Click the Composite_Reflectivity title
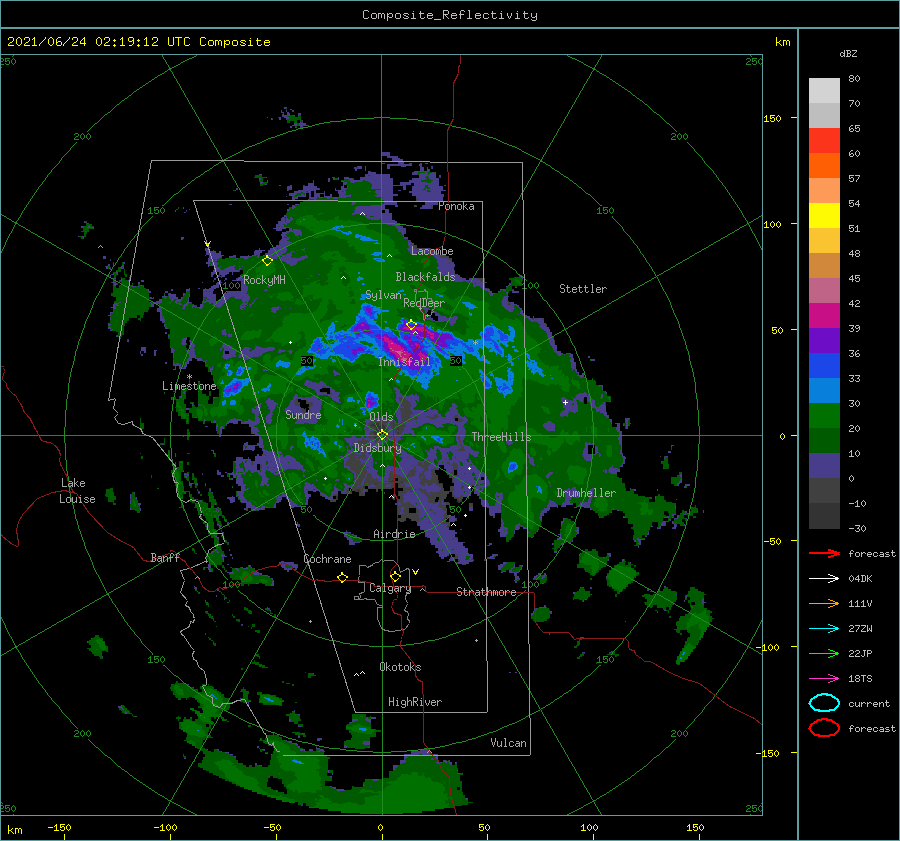The height and width of the screenshot is (841, 900). click(449, 15)
